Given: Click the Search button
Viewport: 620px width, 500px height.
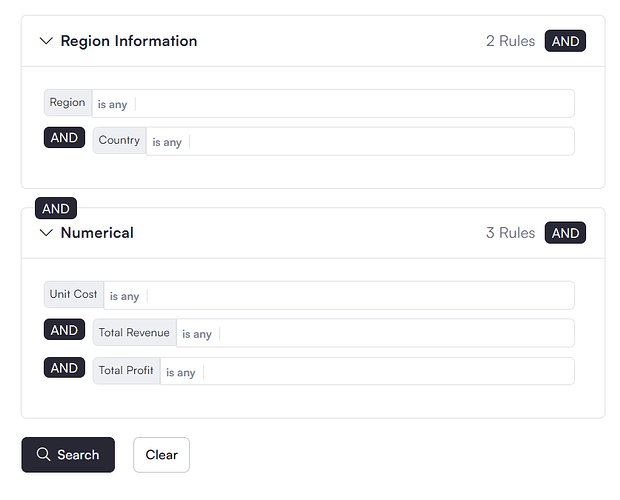Looking at the screenshot, I should pyautogui.click(x=68, y=455).
